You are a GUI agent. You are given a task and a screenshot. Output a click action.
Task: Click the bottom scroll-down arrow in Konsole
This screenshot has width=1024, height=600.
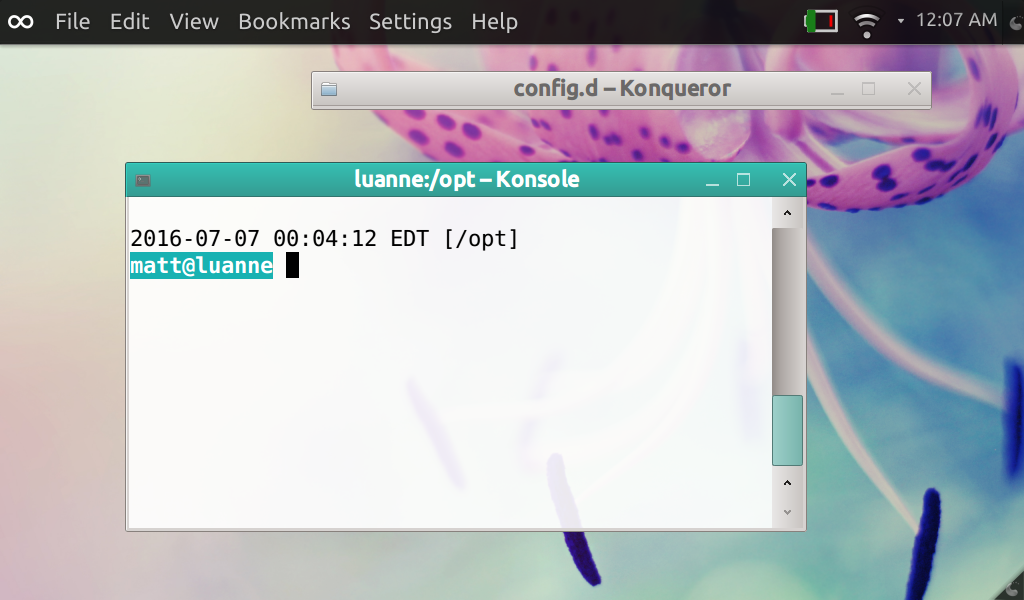pyautogui.click(x=787, y=511)
